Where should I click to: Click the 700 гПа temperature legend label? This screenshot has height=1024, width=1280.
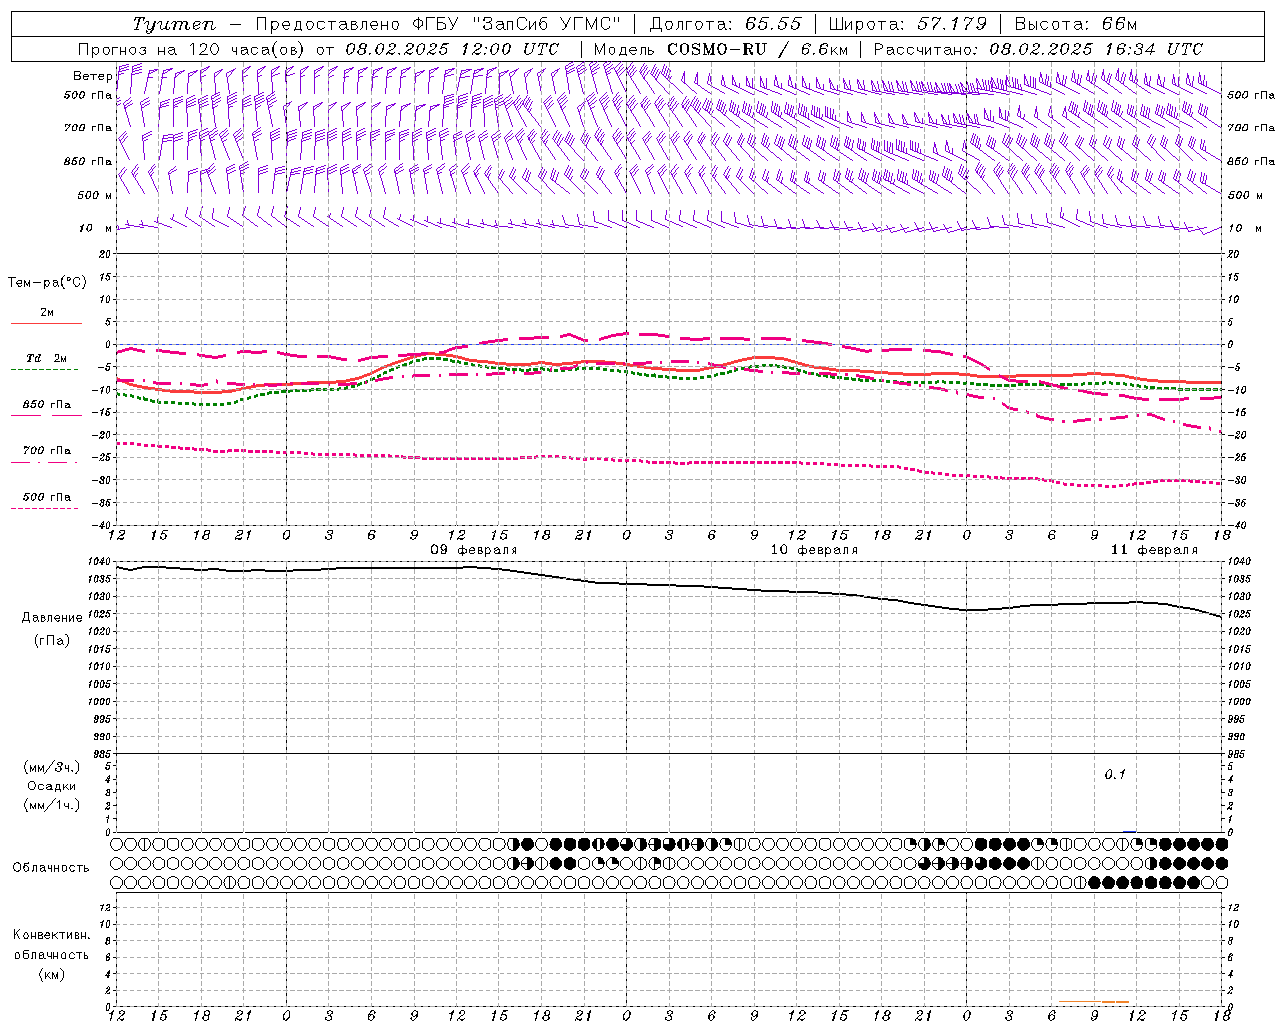click(x=47, y=451)
